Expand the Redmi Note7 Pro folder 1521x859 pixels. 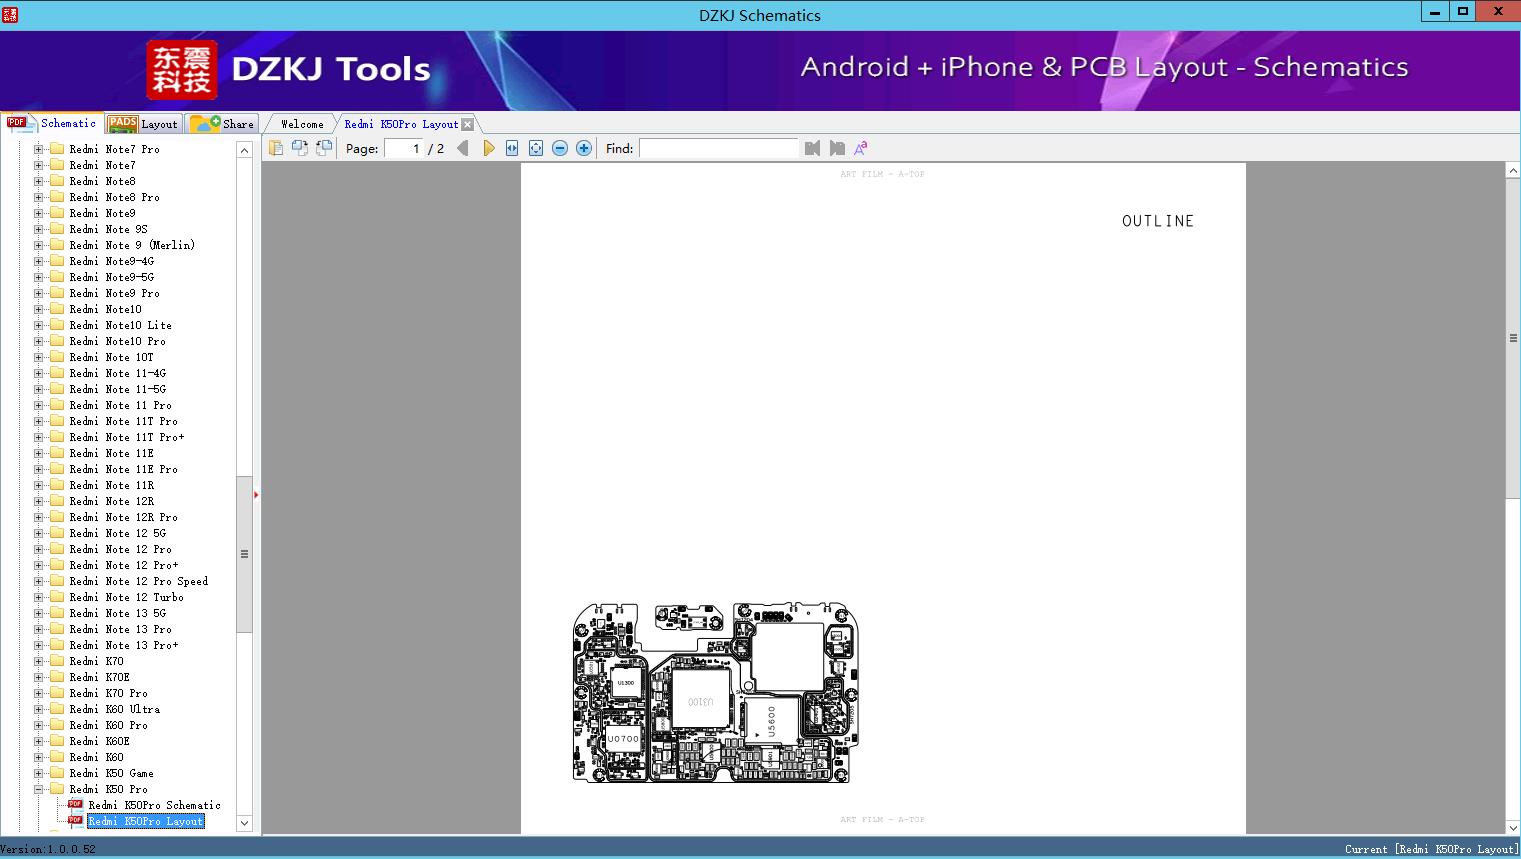point(38,149)
